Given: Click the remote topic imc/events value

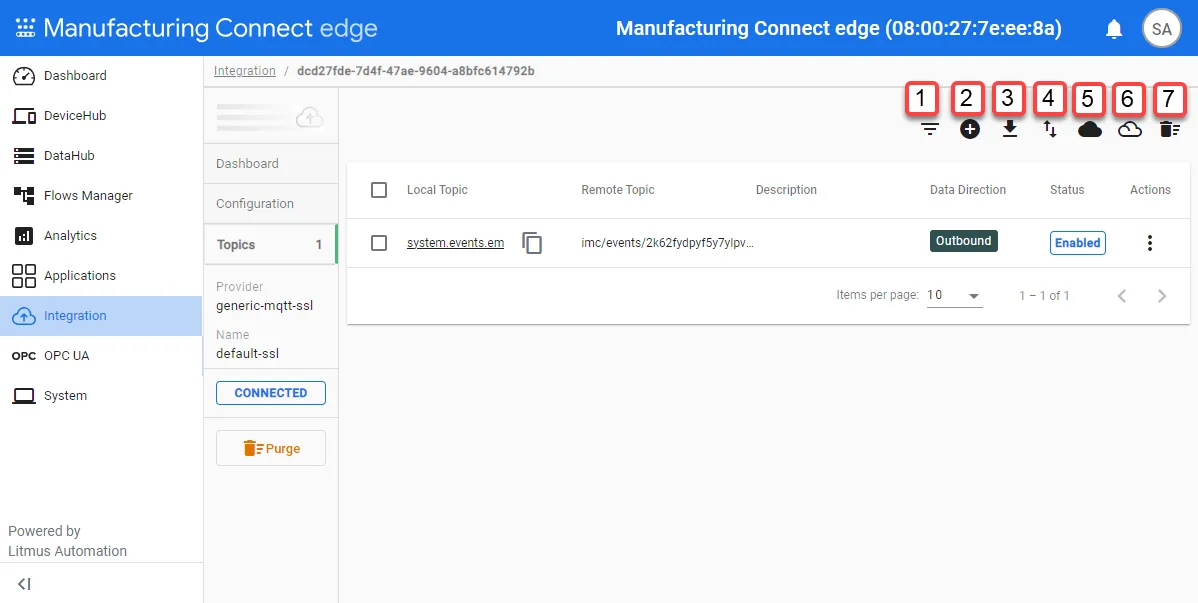Looking at the screenshot, I should [x=667, y=243].
